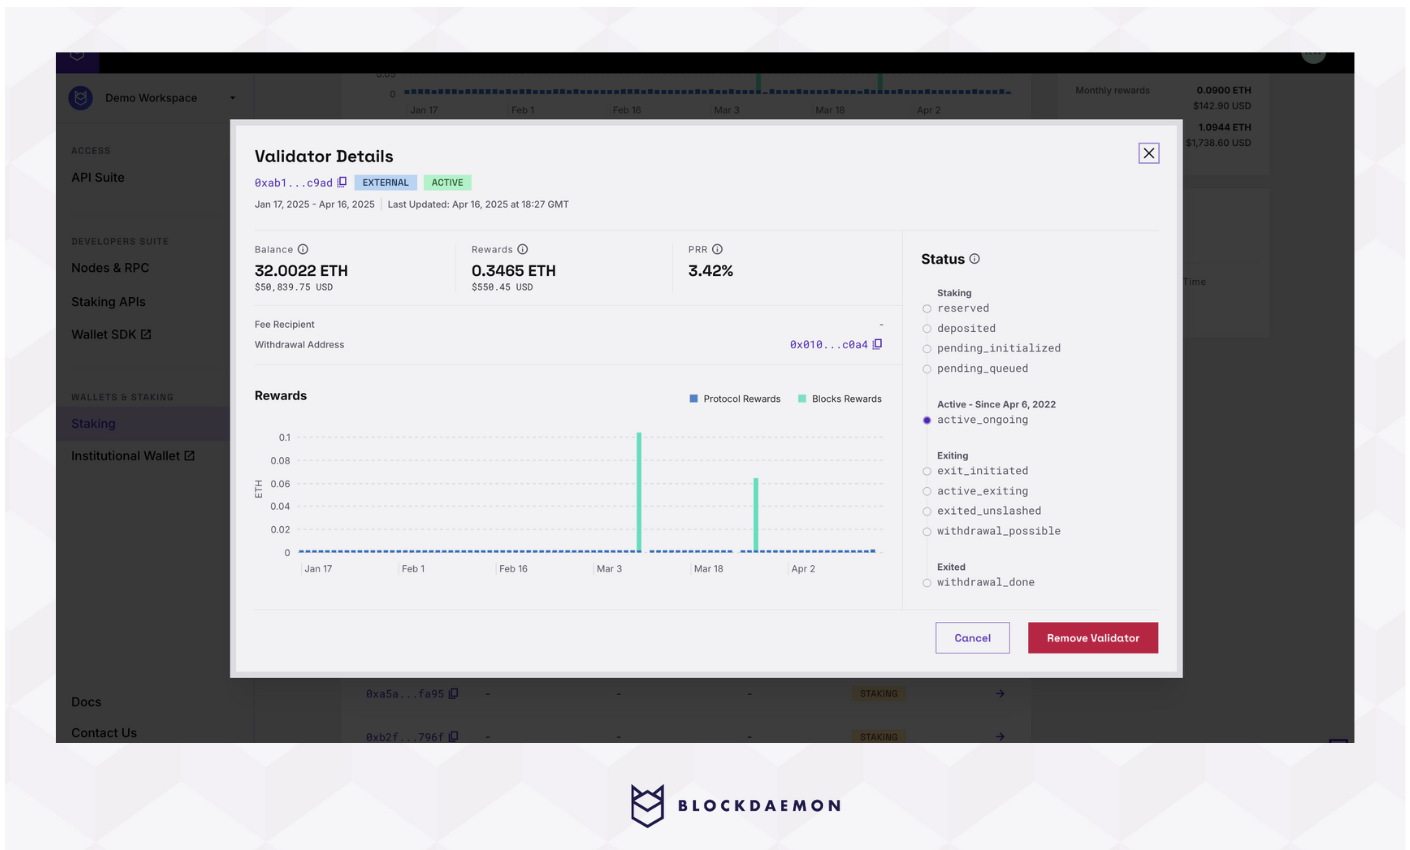The height and width of the screenshot is (850, 1410).
Task: Open Docs link in sidebar
Action: click(x=86, y=702)
